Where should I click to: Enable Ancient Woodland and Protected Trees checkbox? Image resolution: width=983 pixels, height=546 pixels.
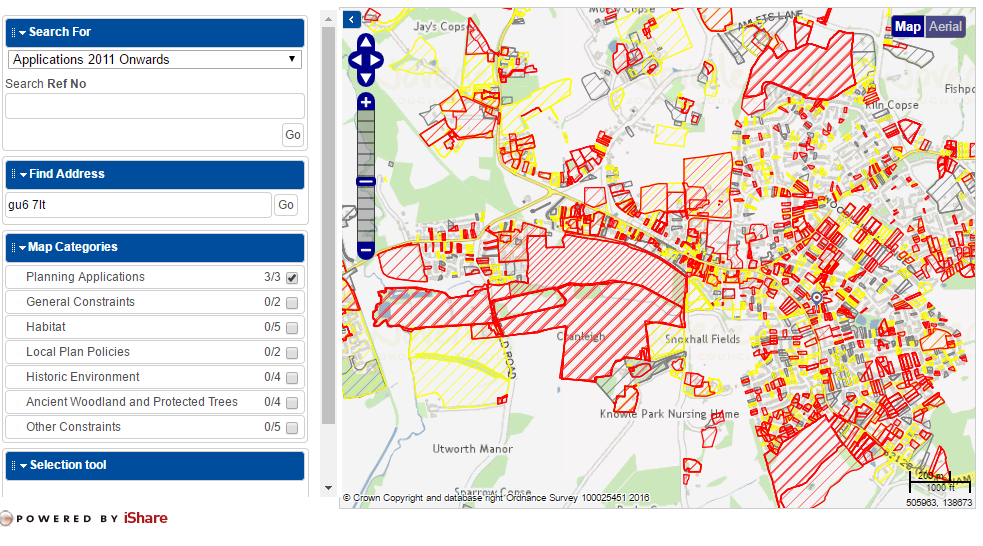click(292, 403)
